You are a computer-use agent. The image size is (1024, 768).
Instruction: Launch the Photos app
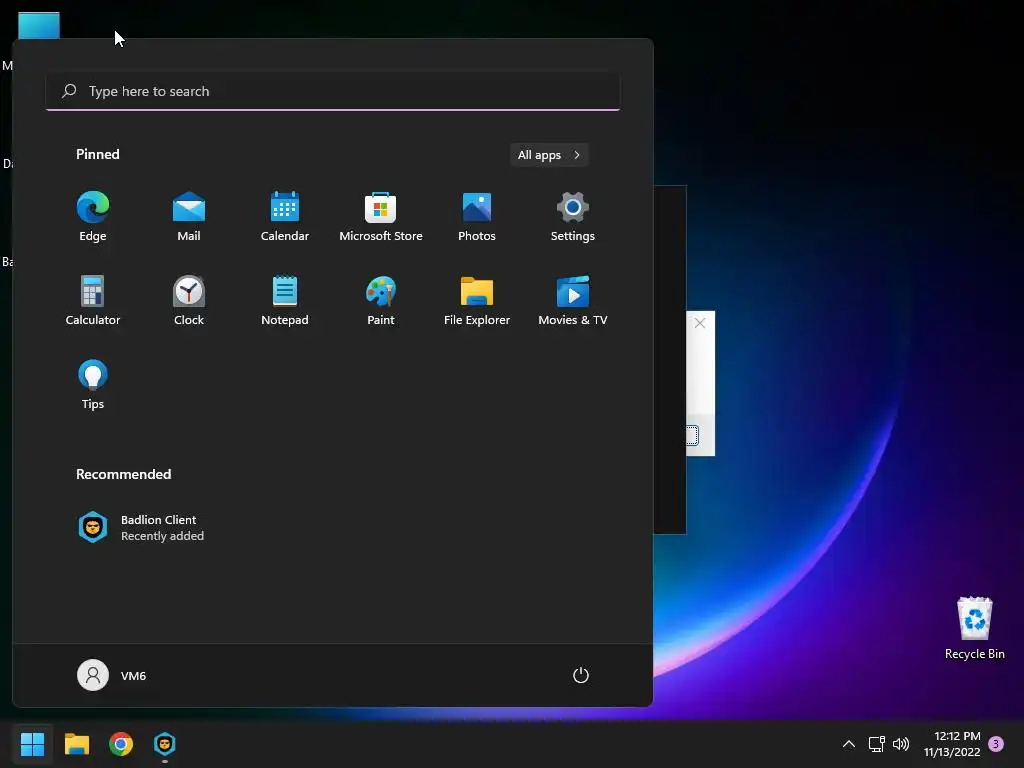tap(477, 217)
